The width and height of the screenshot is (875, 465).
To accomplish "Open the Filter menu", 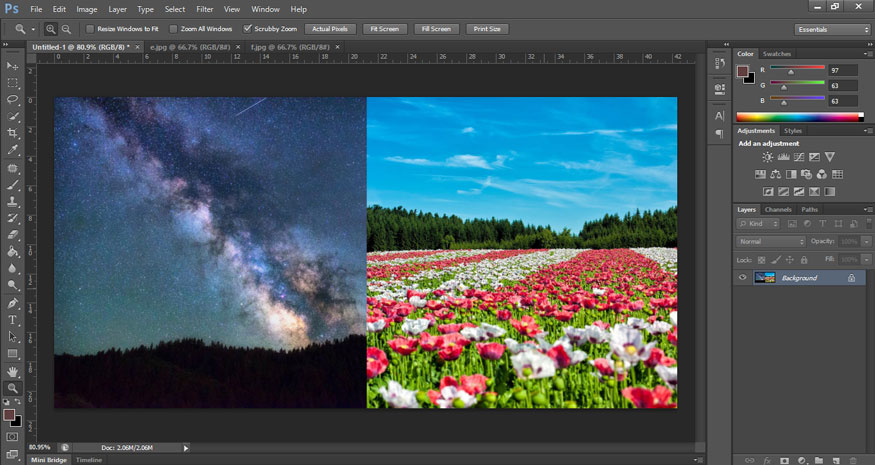I will pyautogui.click(x=205, y=9).
